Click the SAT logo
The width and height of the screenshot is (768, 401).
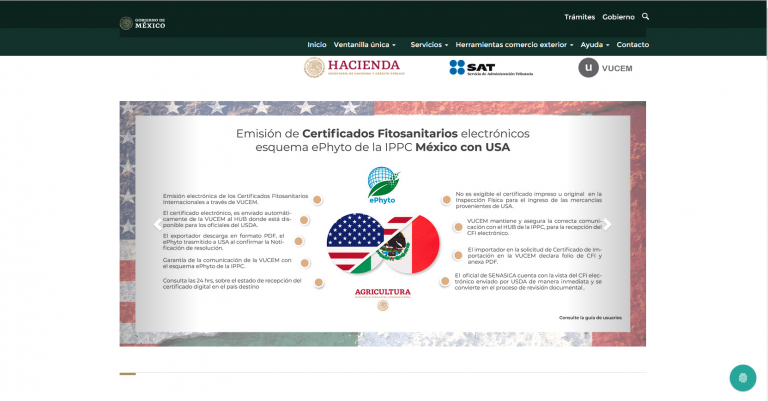[x=491, y=68]
